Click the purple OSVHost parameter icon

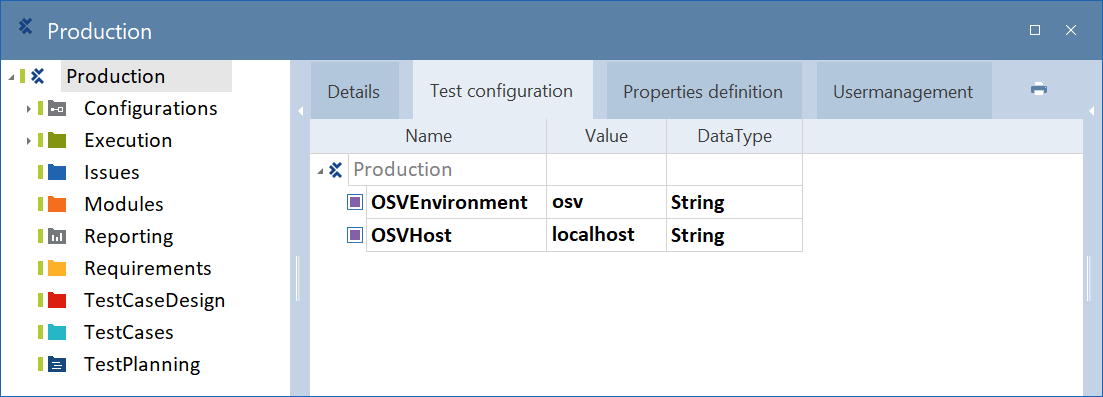[x=355, y=235]
